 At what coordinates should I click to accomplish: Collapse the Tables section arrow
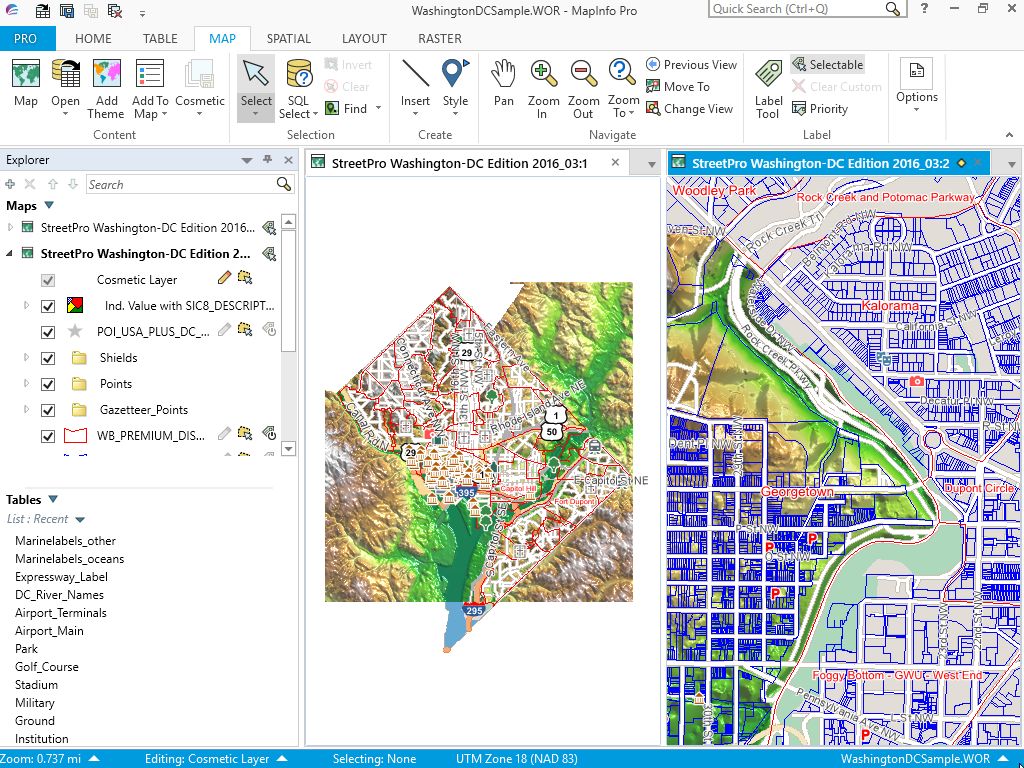point(53,500)
